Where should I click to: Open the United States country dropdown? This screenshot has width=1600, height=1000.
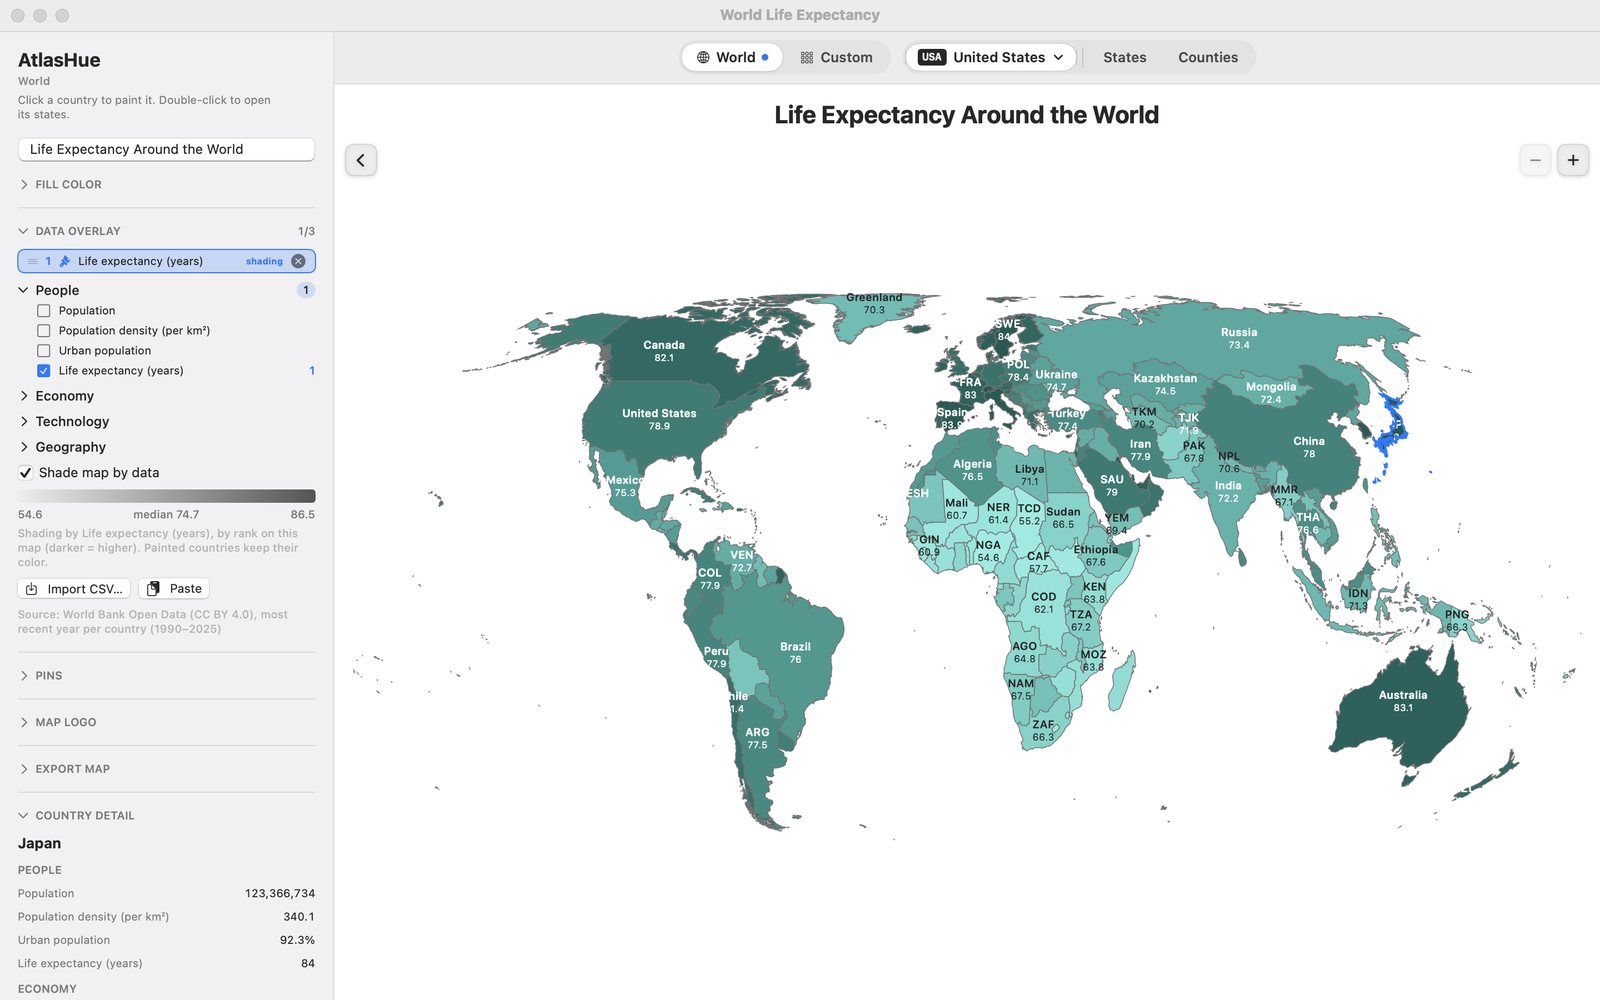point(991,57)
